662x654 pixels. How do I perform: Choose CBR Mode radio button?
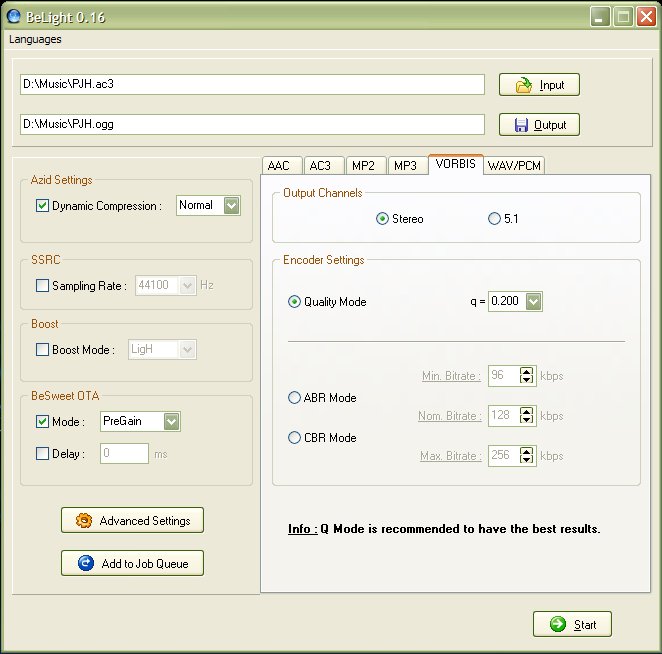tap(294, 438)
